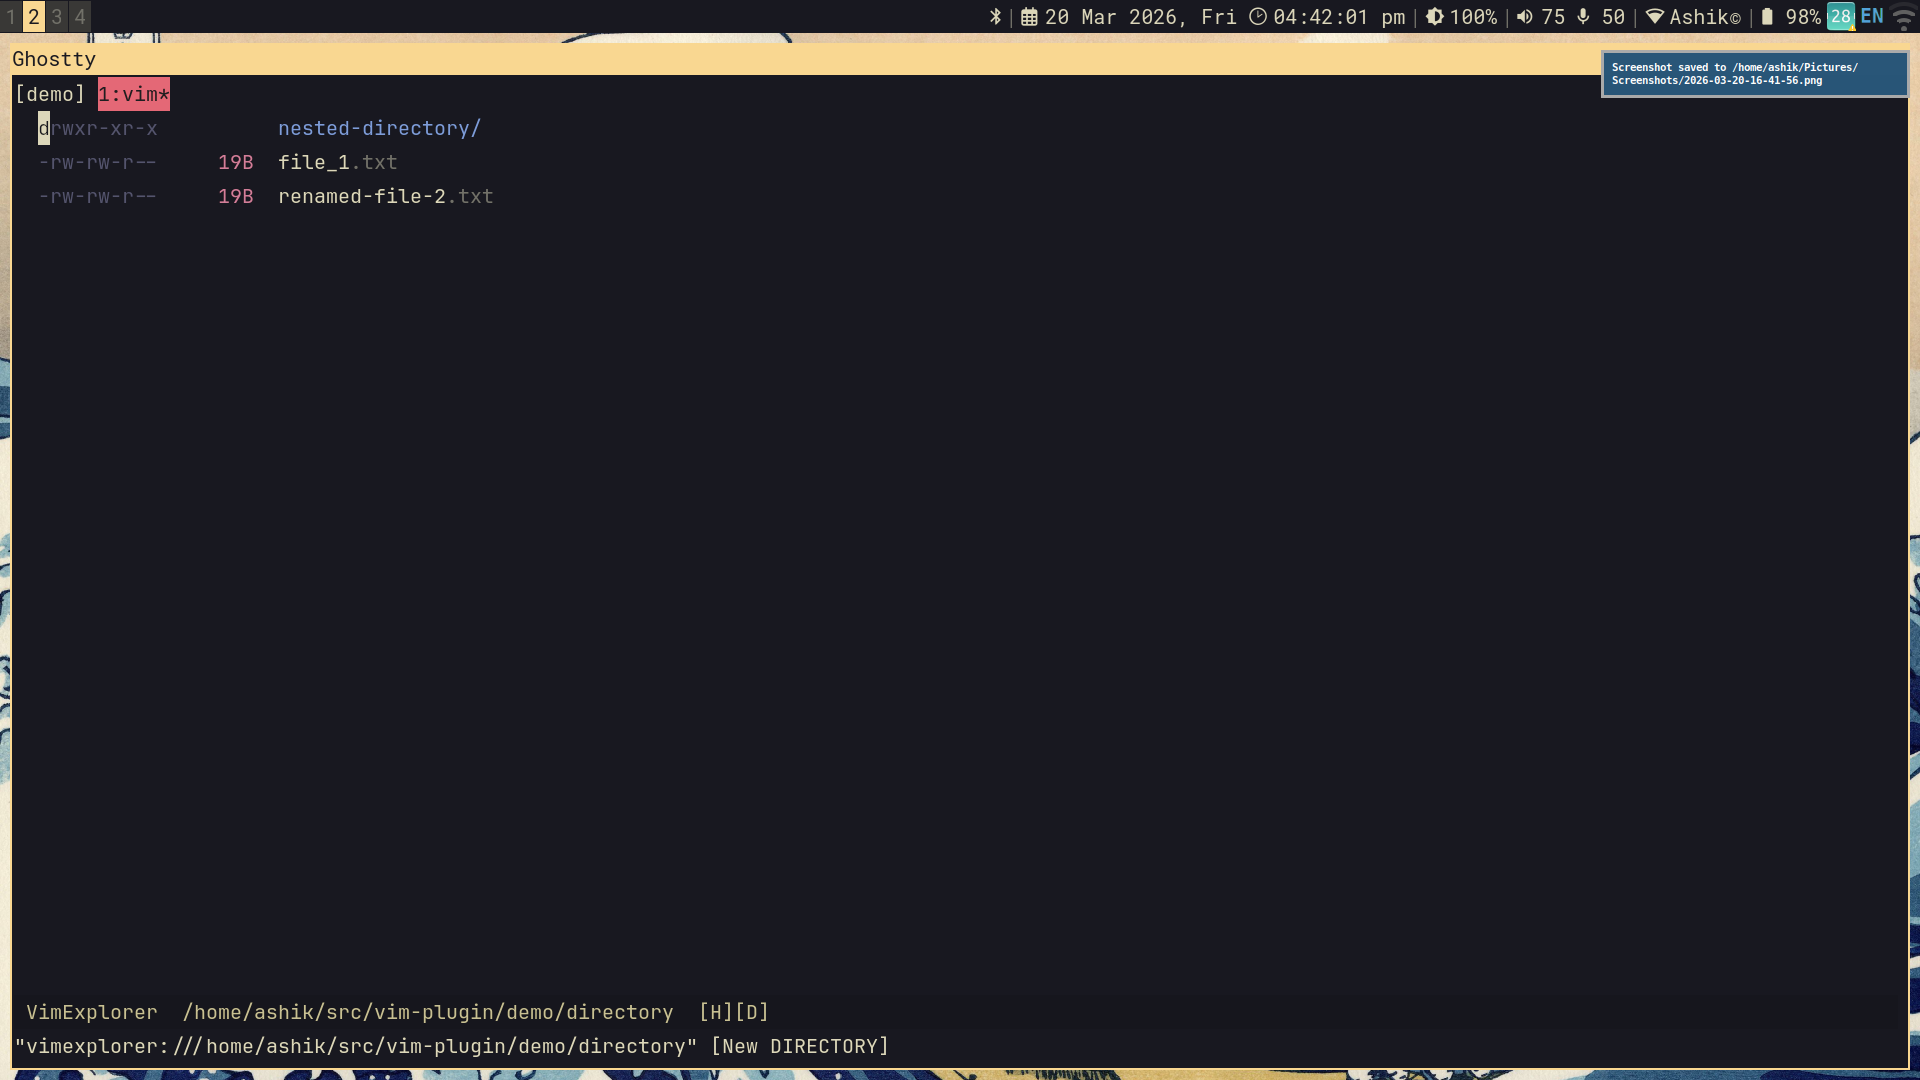Open the nested-directory/ entry
Image resolution: width=1920 pixels, height=1080 pixels.
(379, 128)
